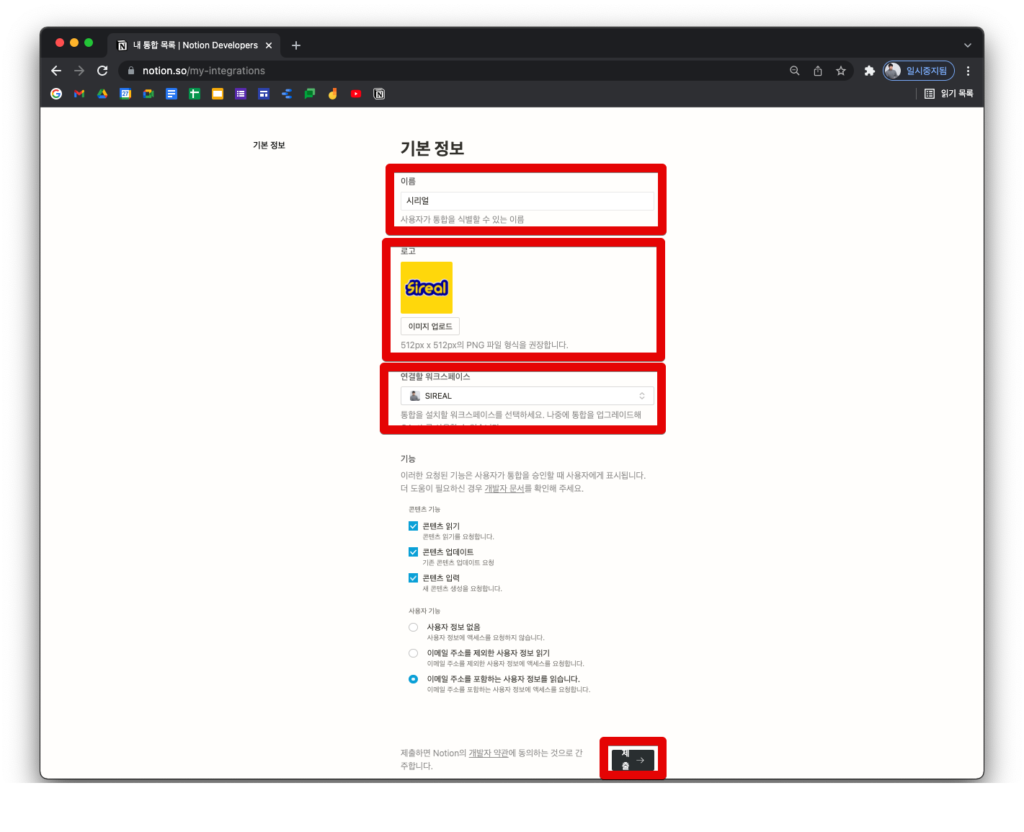Click the browser forward arrow
The image size is (1024, 832).
(79, 71)
